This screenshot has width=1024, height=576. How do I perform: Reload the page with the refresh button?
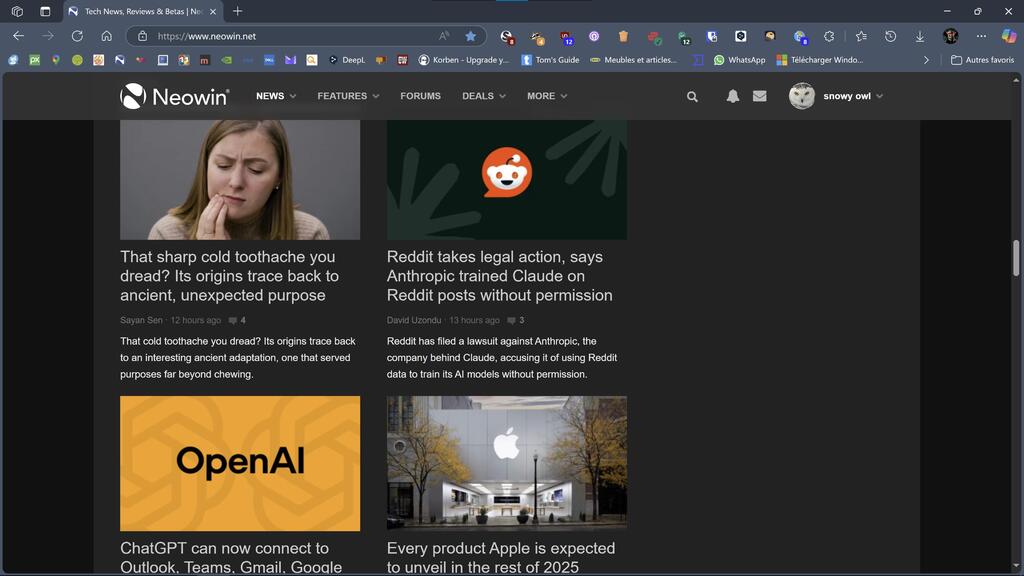click(77, 36)
